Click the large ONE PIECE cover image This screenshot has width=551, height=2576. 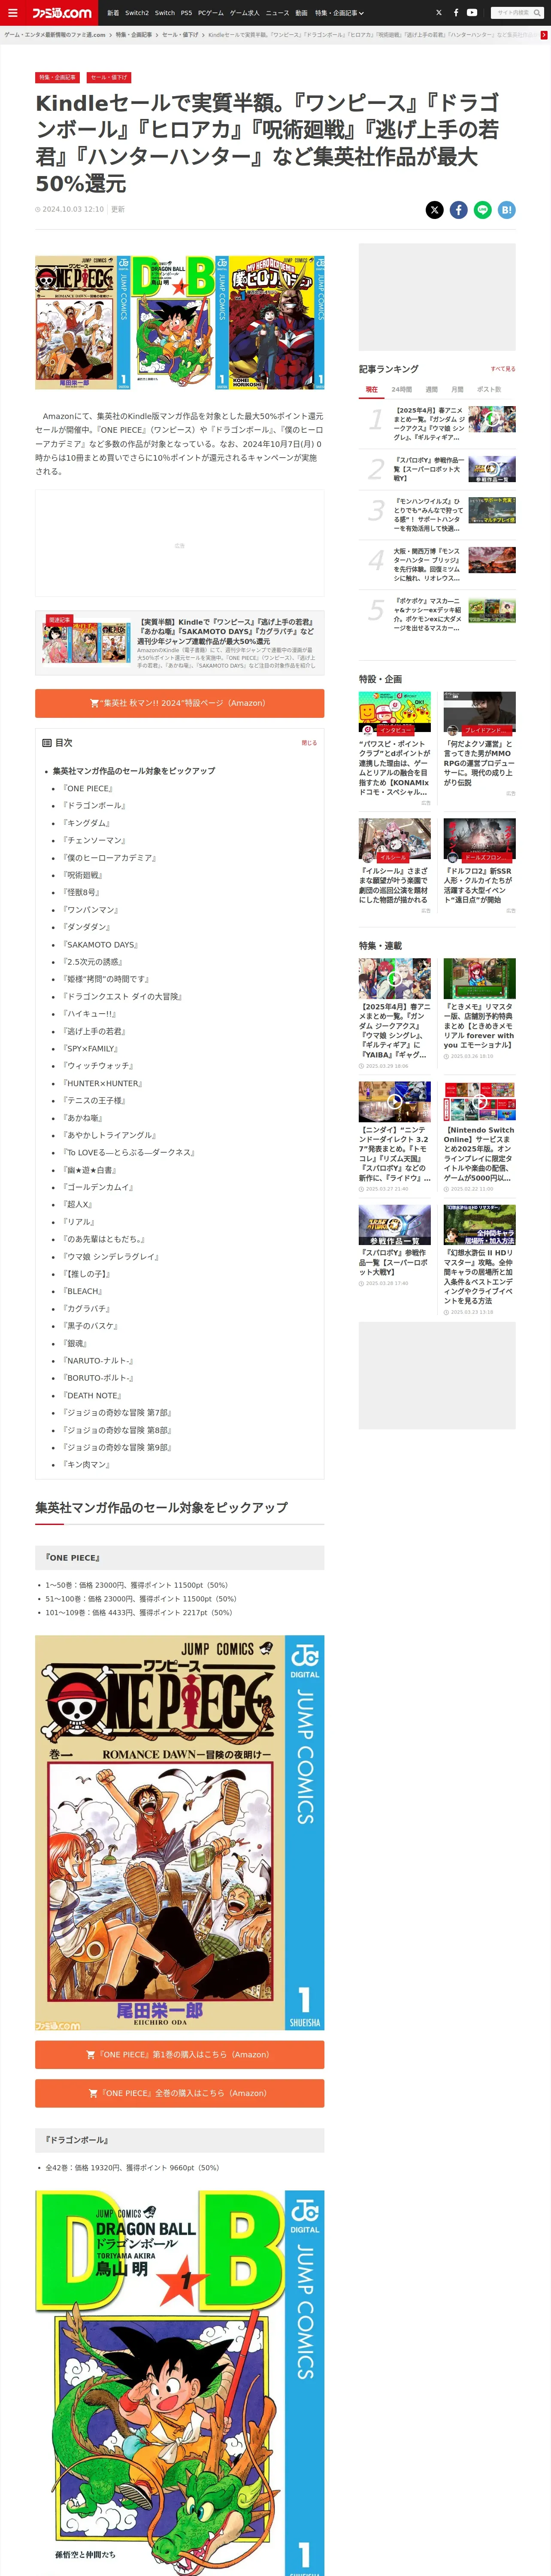pos(179,1832)
